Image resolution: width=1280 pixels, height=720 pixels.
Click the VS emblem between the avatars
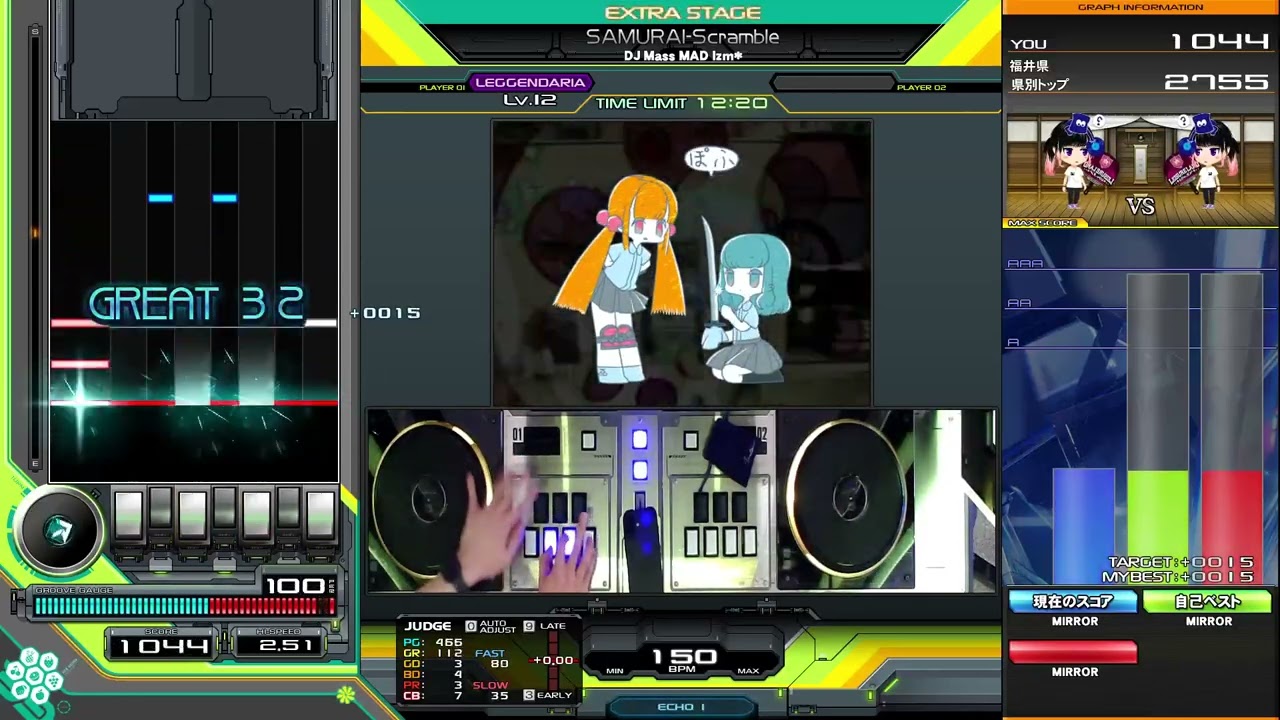click(1140, 206)
